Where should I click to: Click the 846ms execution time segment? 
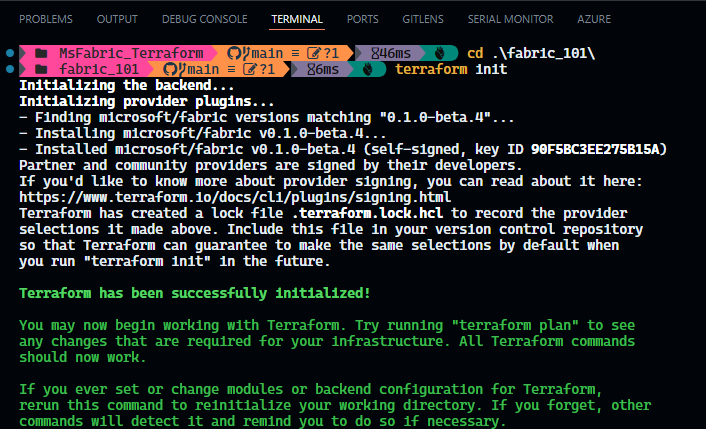tap(391, 53)
